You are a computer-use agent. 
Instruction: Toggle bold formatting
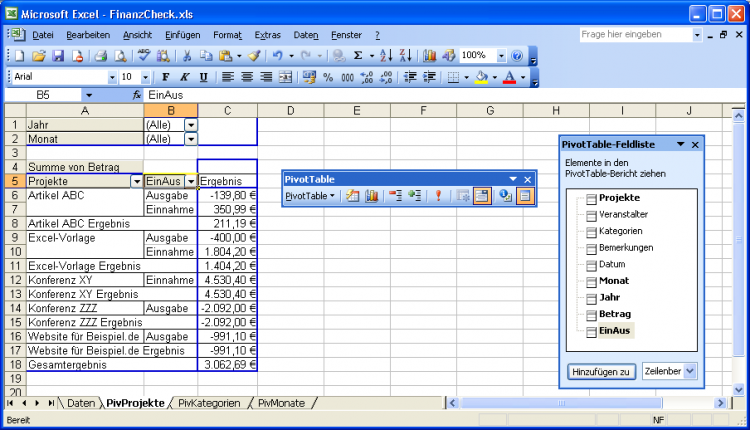click(164, 77)
